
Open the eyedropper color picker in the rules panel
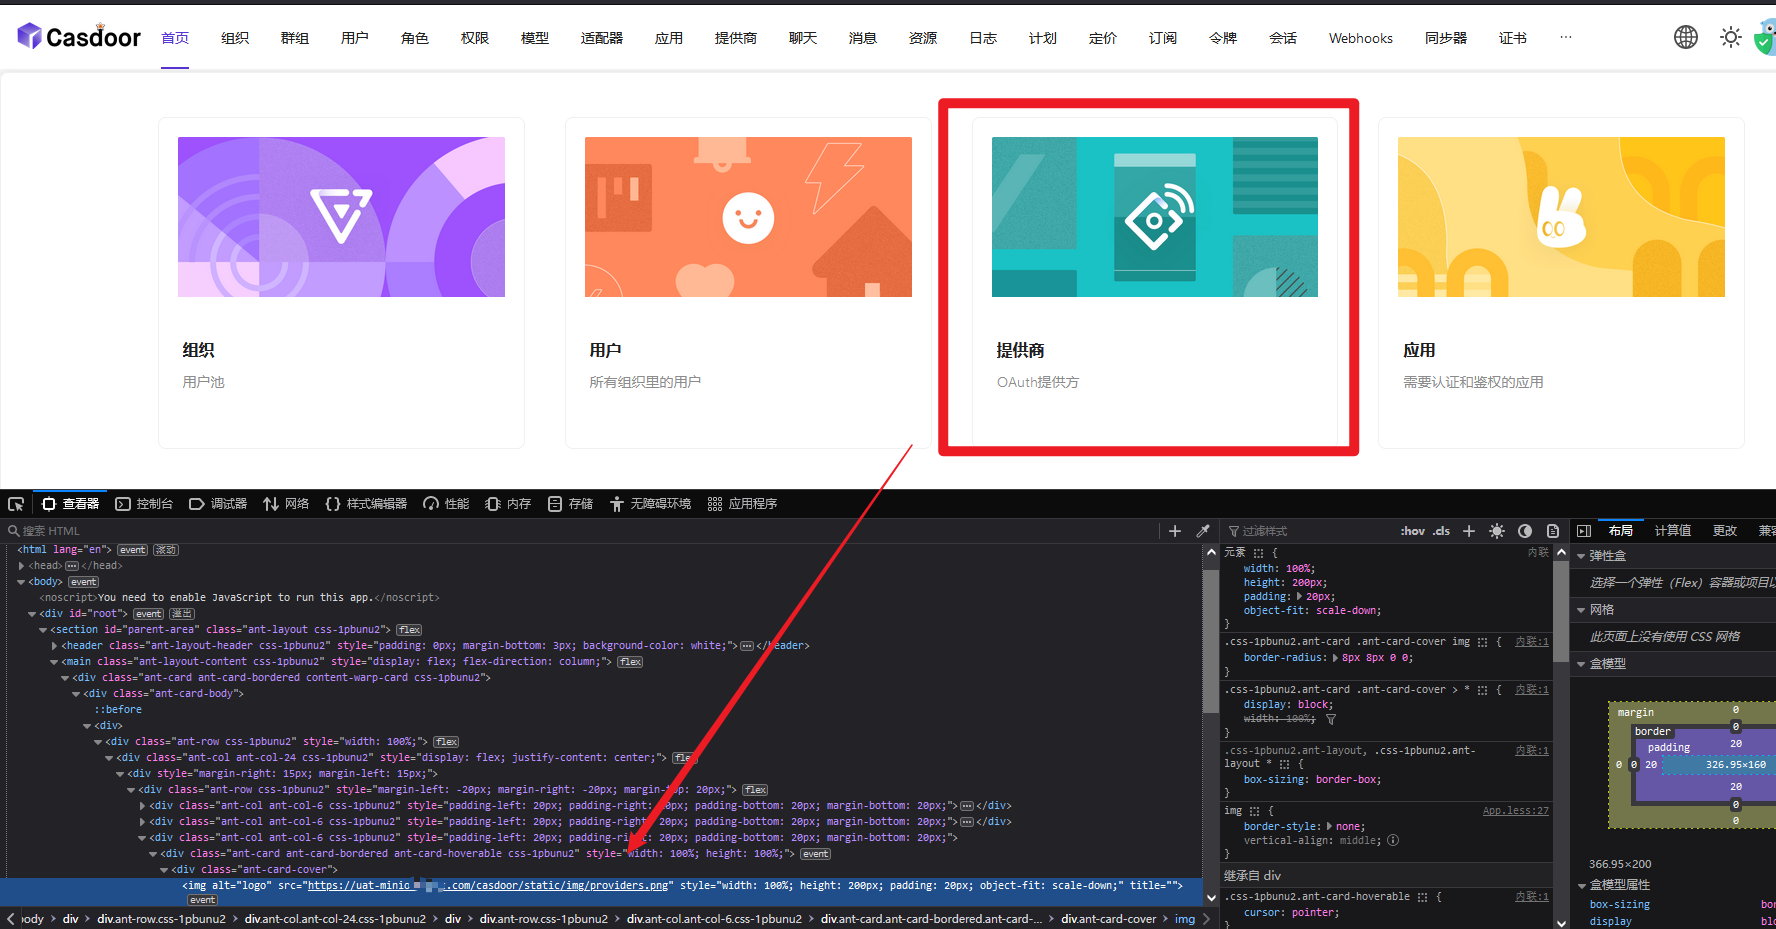[x=1203, y=530]
